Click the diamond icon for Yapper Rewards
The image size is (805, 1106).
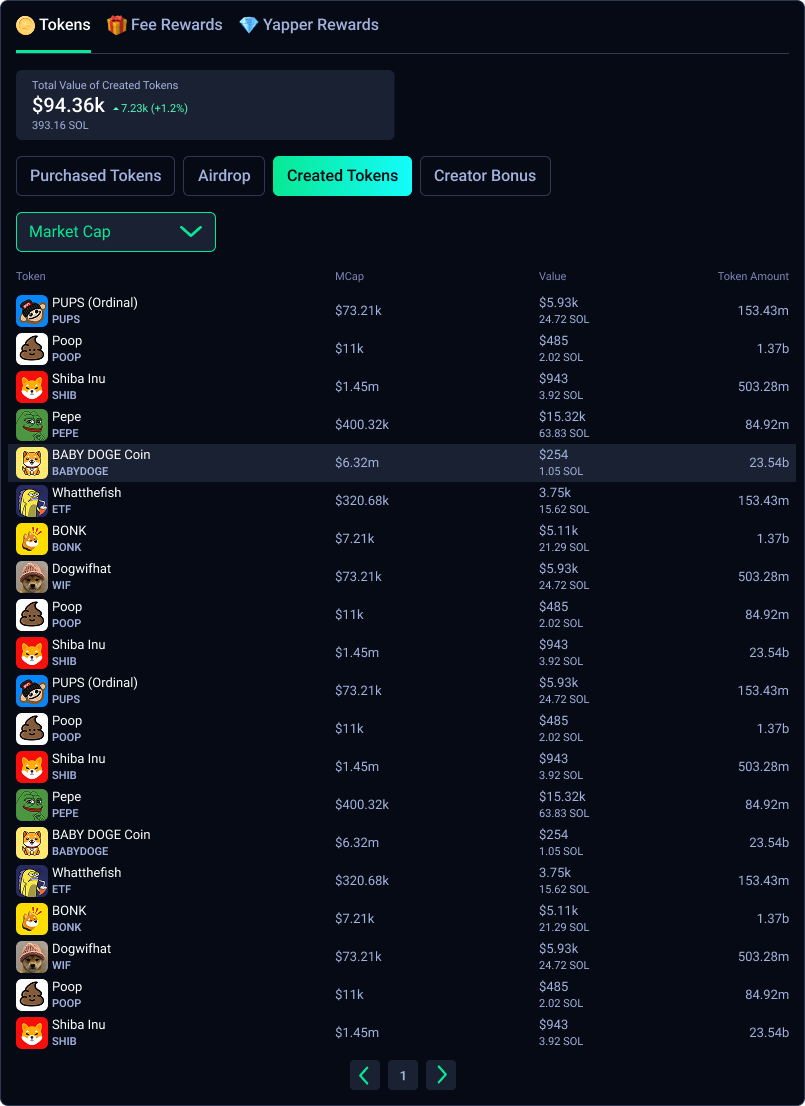tap(249, 25)
